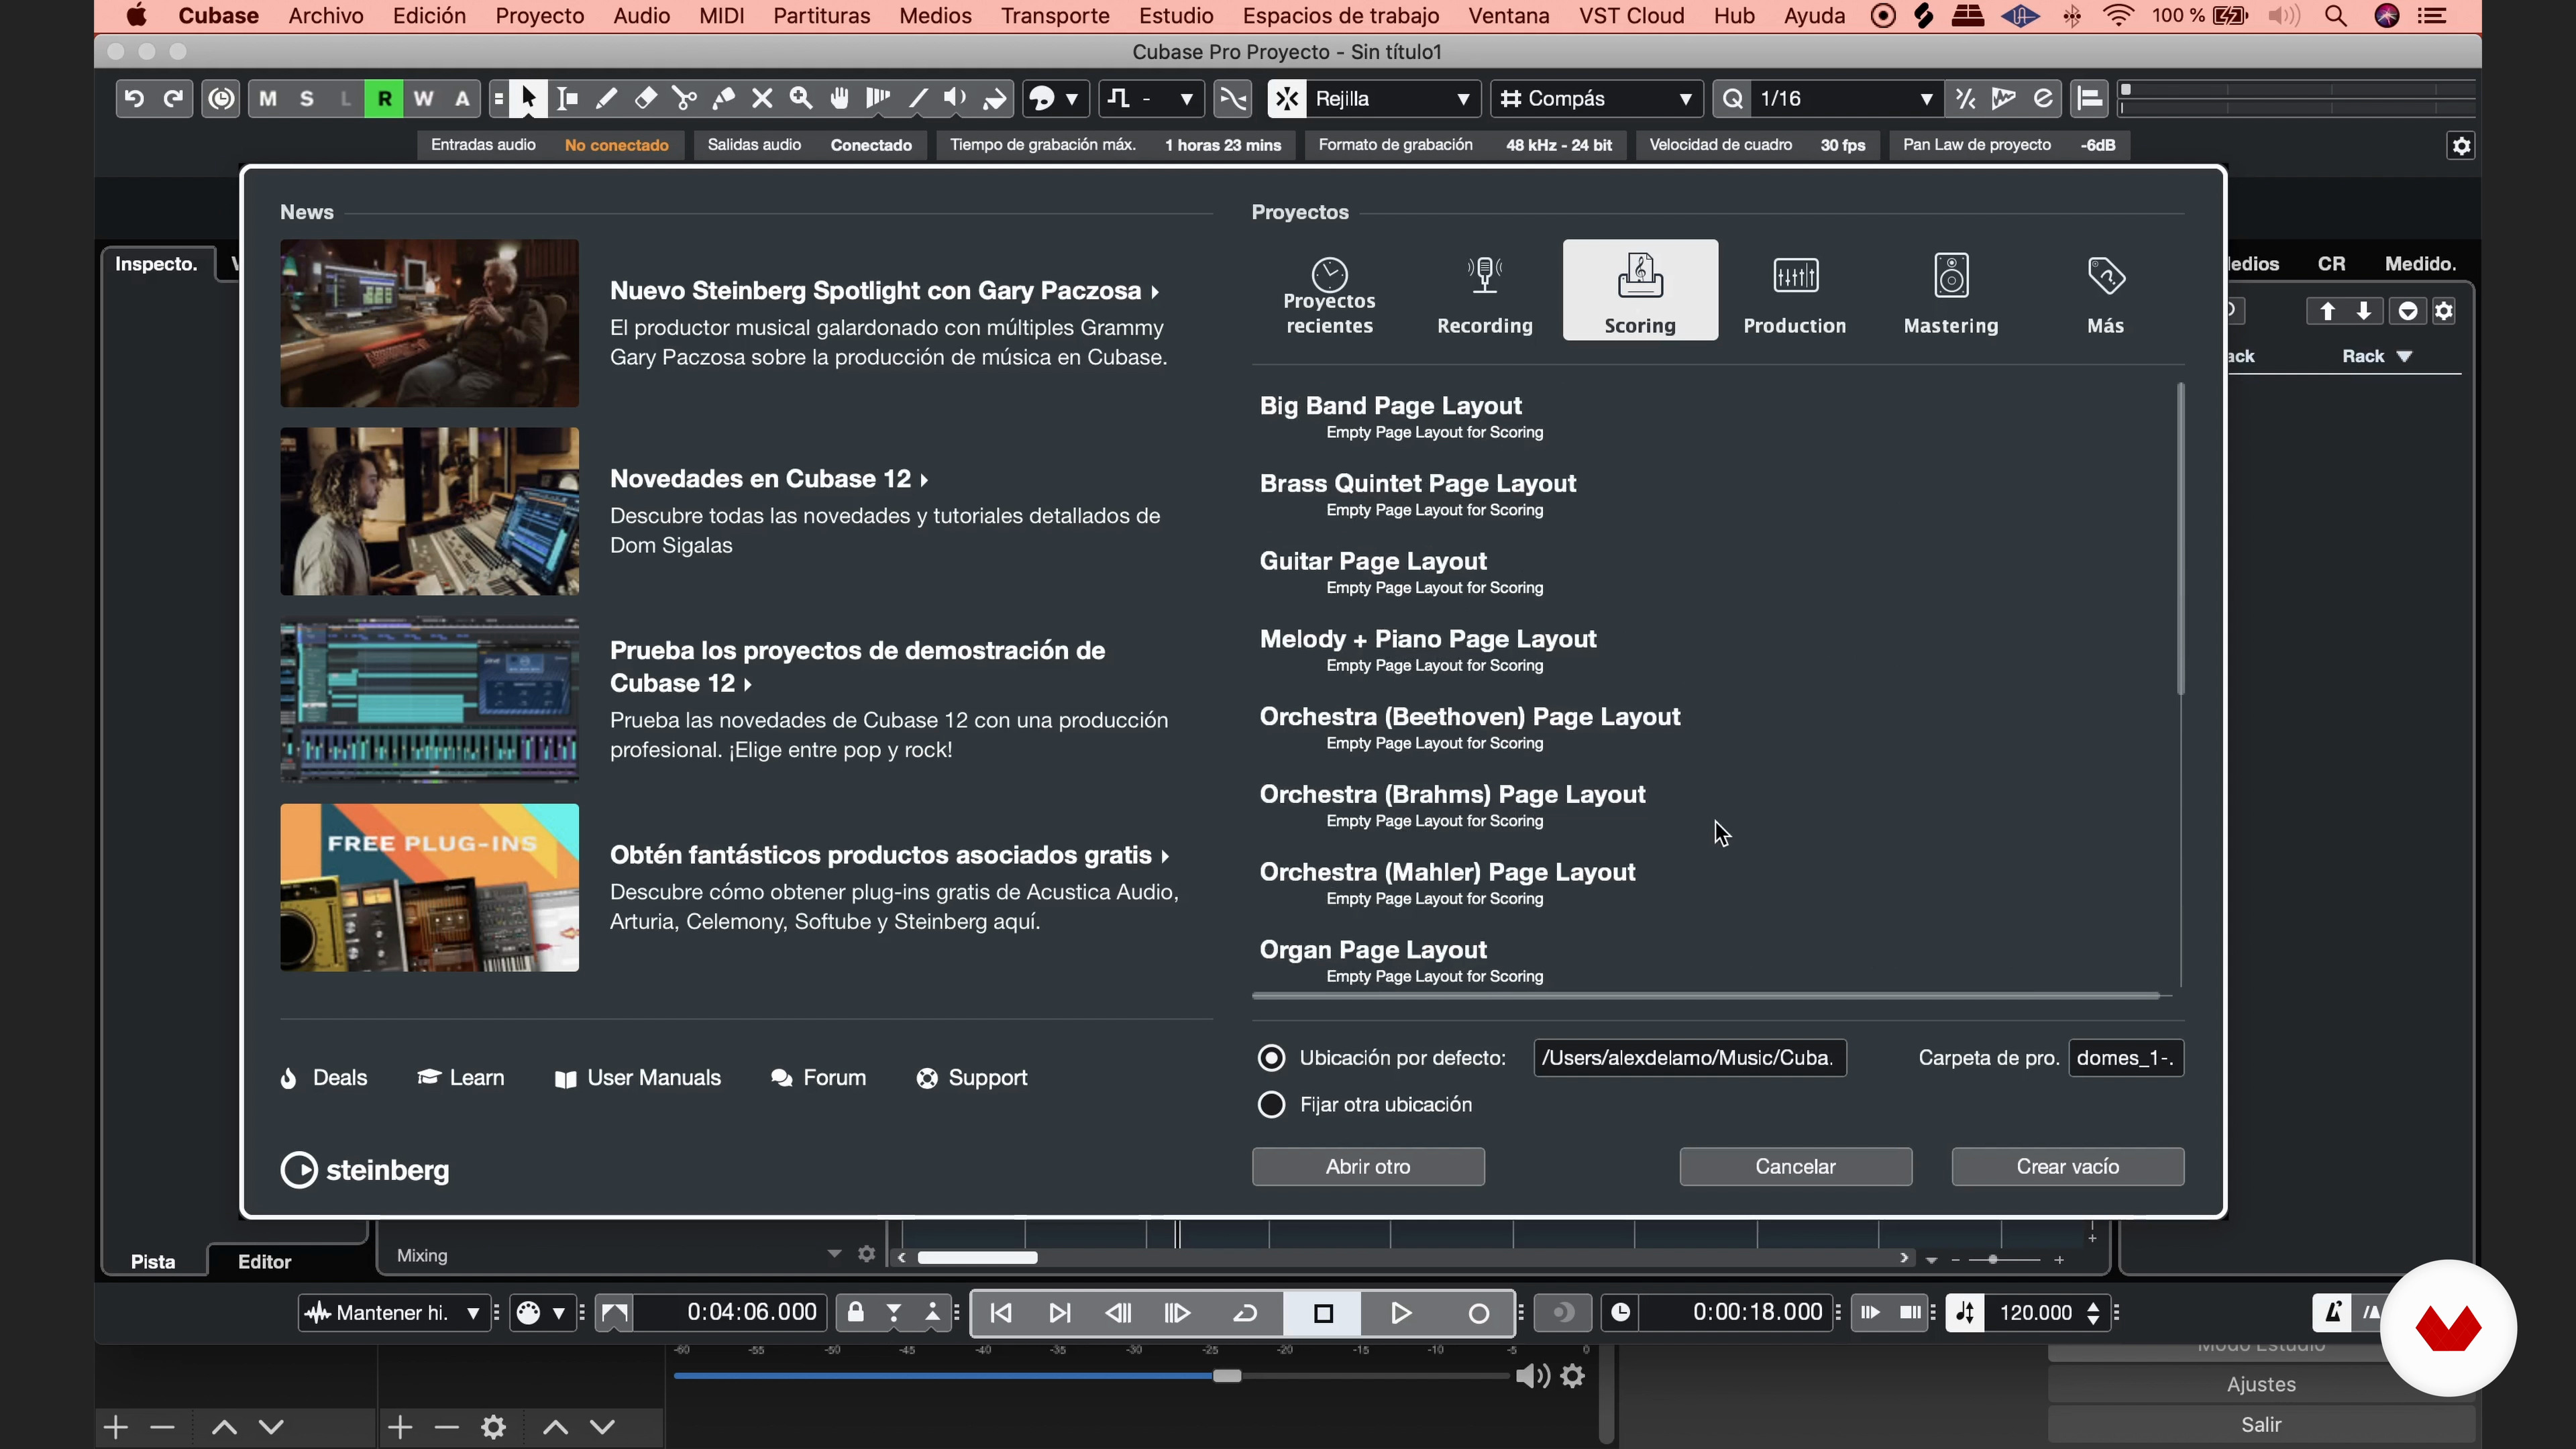Viewport: 2576px width, 1449px height.
Task: Click the snap to zero crossing icon
Action: pyautogui.click(x=1233, y=98)
